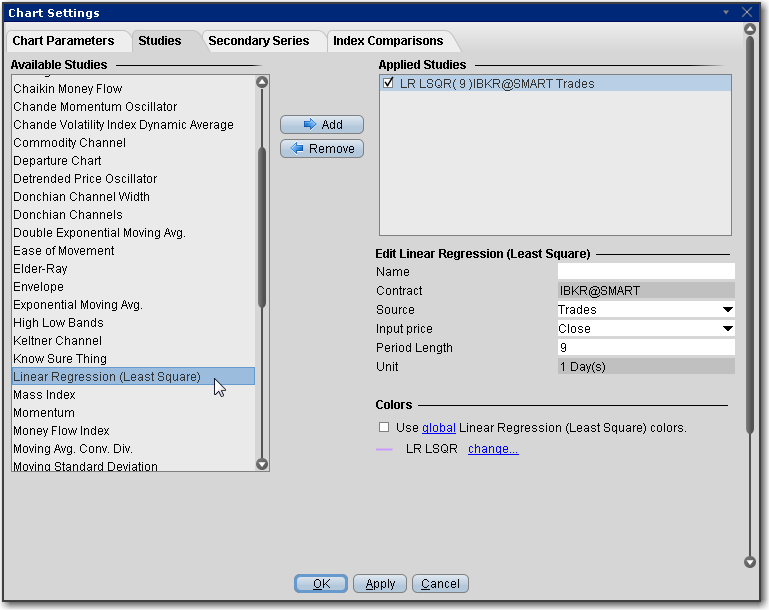Open the Index Comparisons tab
The width and height of the screenshot is (769, 610).
[388, 41]
